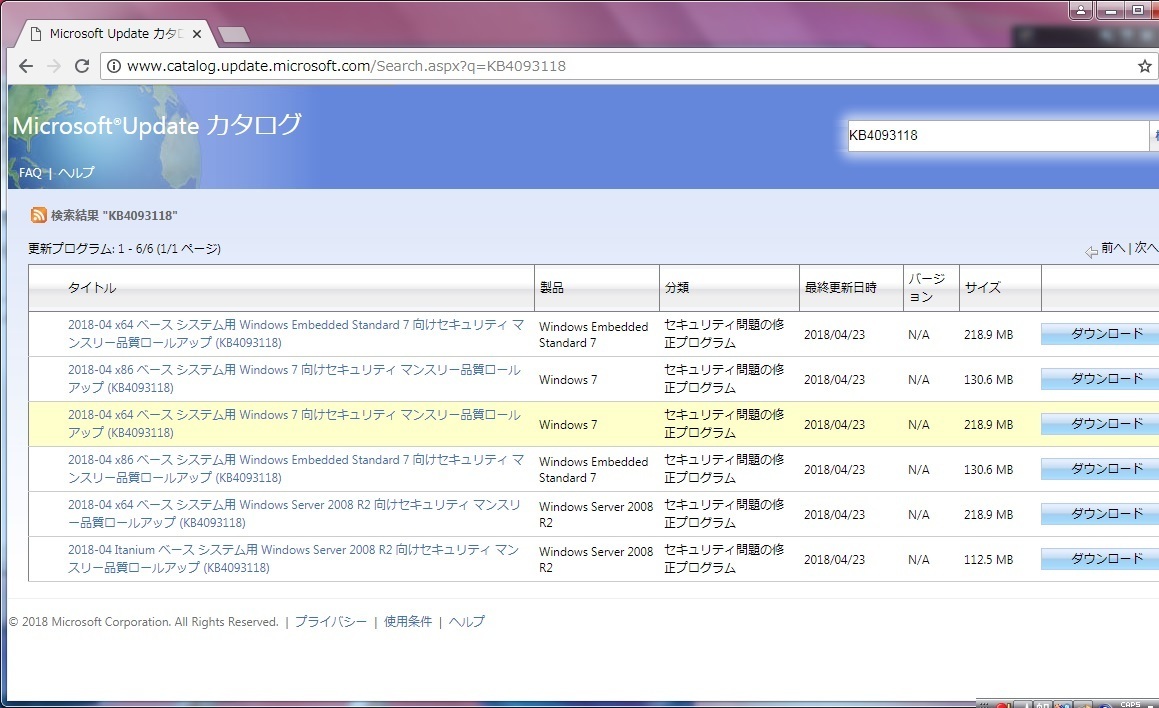Switch to the Microsoft Update カタログ tab
1159x708 pixels.
click(x=110, y=32)
